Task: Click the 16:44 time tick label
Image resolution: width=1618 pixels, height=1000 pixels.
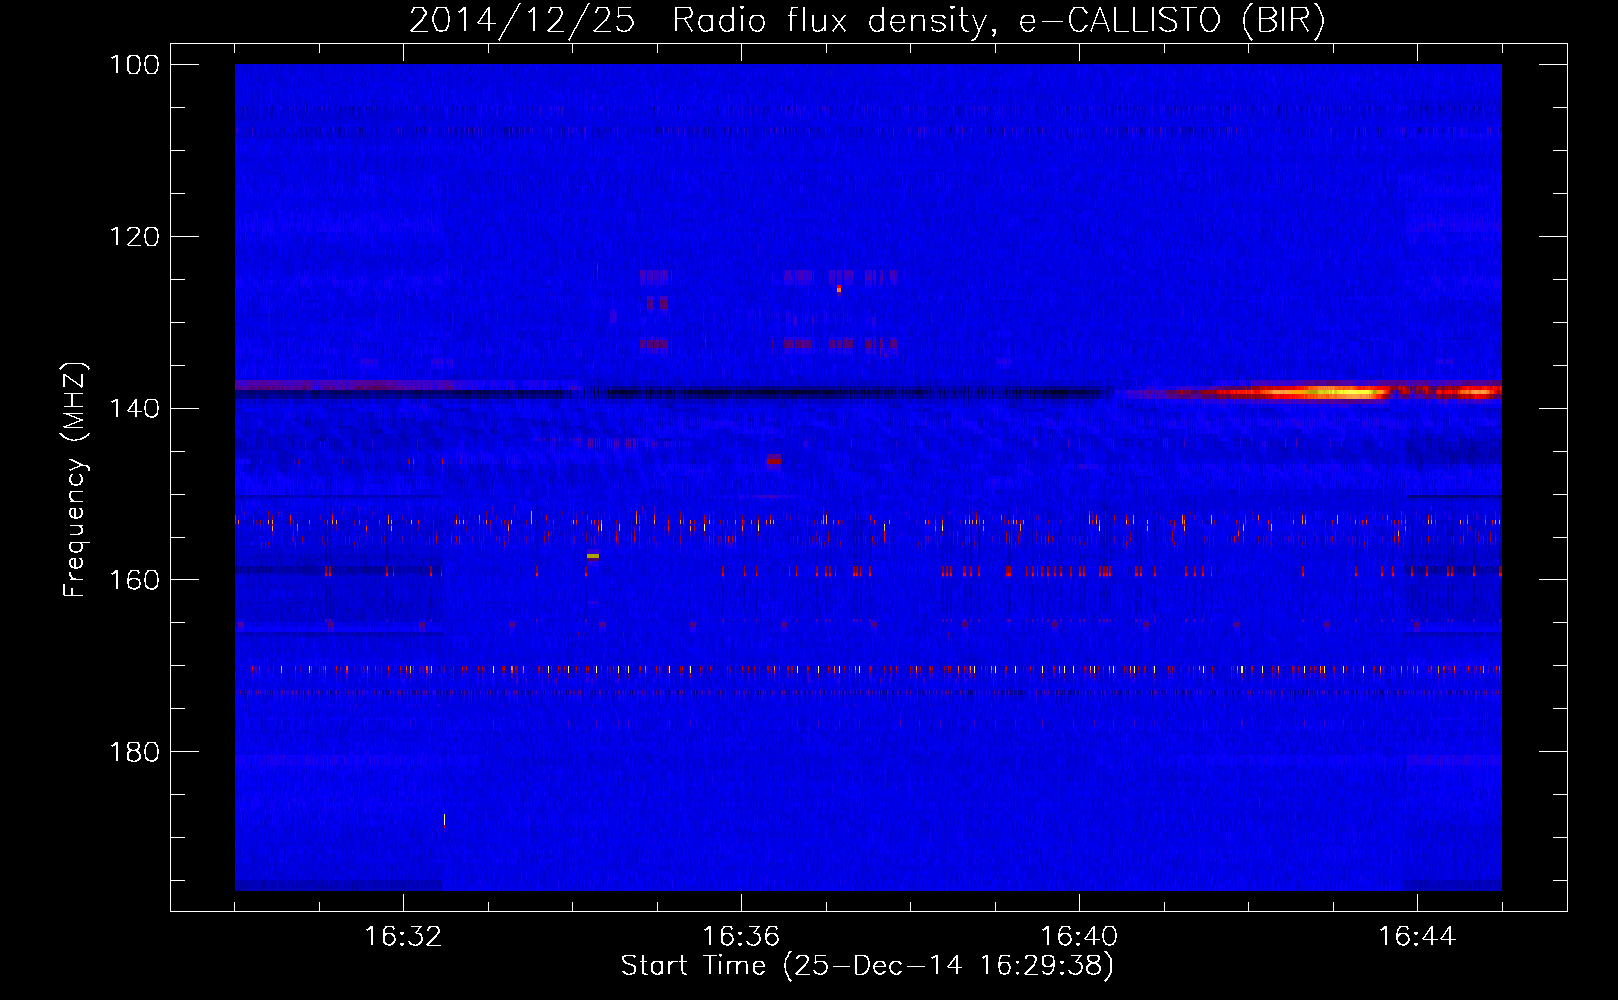Action: point(1417,937)
